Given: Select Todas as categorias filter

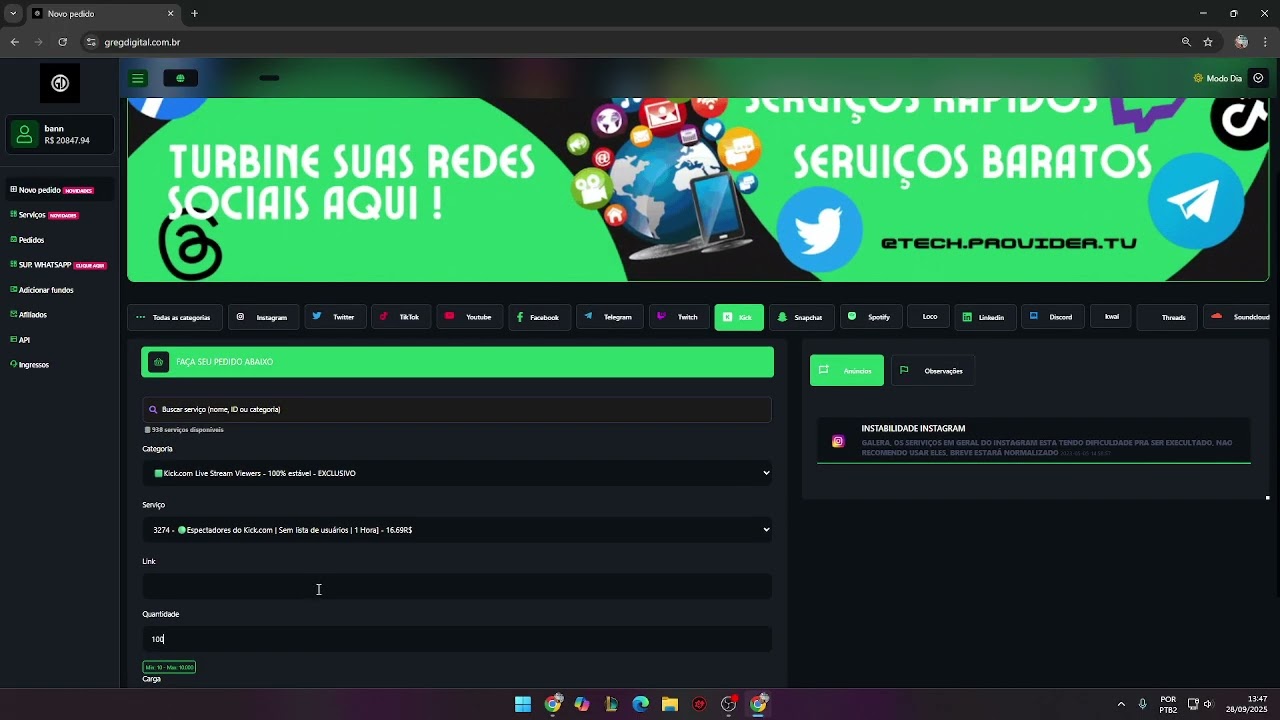Looking at the screenshot, I should pyautogui.click(x=174, y=317).
